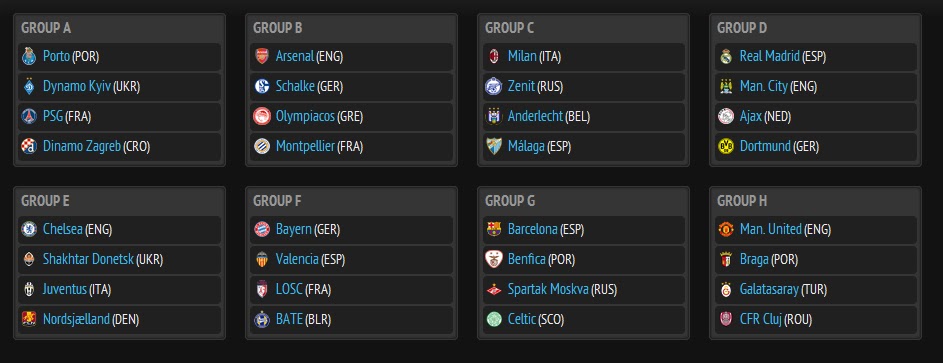Open the Milan team link

[522, 56]
